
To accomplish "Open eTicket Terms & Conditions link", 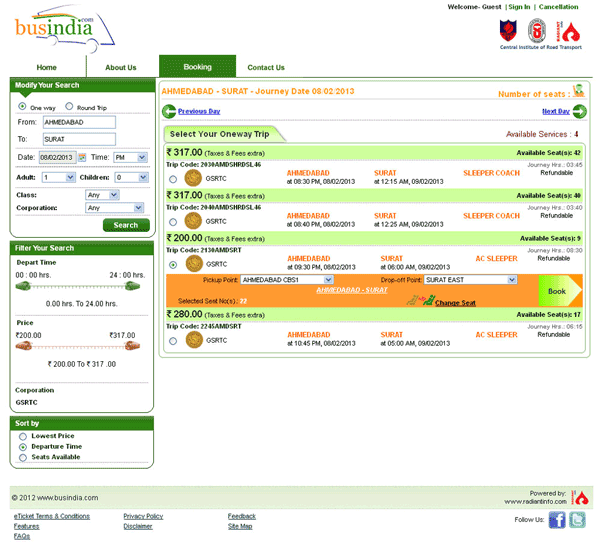I will [52, 516].
